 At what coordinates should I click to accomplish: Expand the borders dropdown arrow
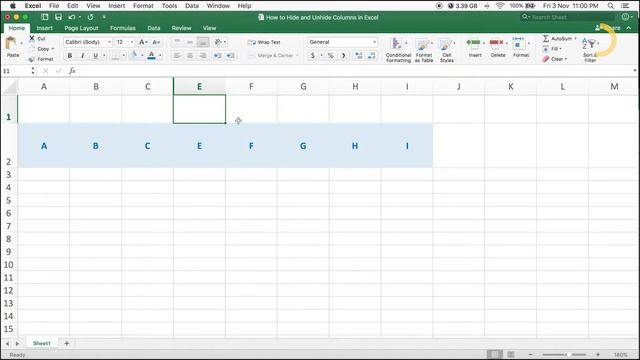click(124, 56)
